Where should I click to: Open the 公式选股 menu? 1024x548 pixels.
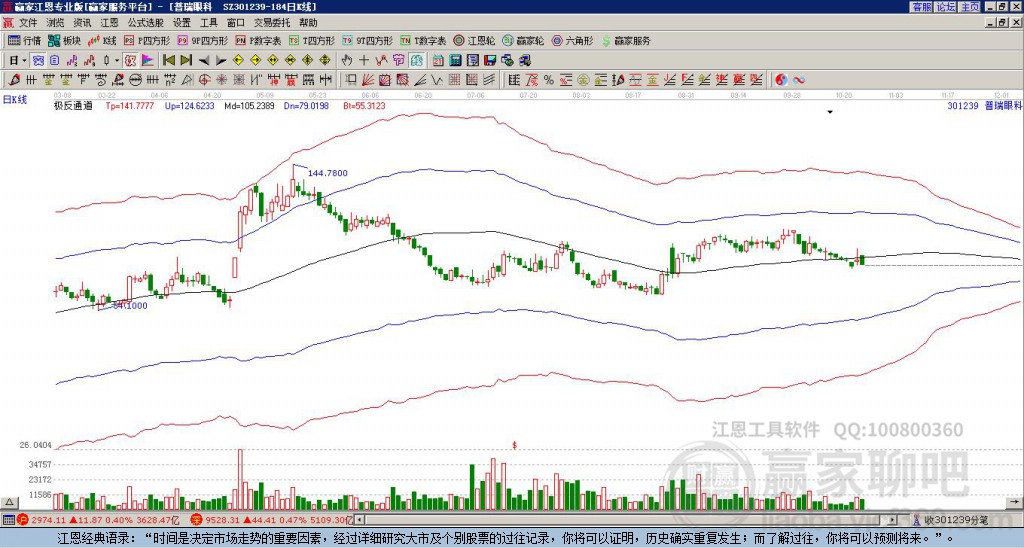[145, 23]
